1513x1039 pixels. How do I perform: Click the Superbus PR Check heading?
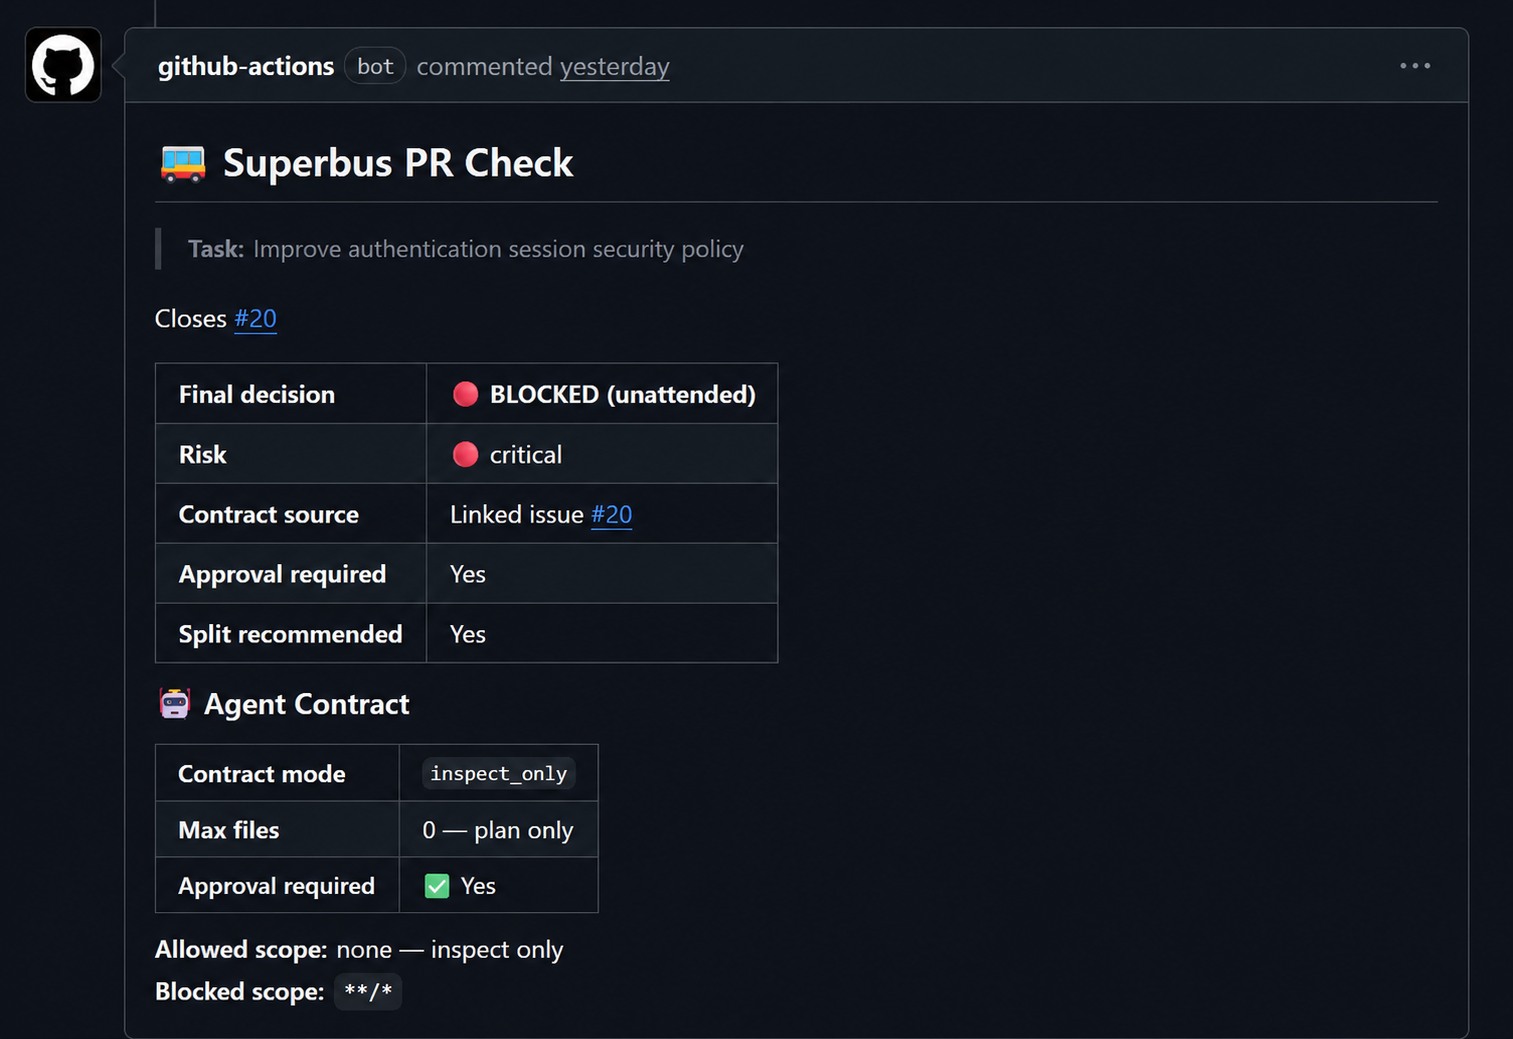pos(398,163)
